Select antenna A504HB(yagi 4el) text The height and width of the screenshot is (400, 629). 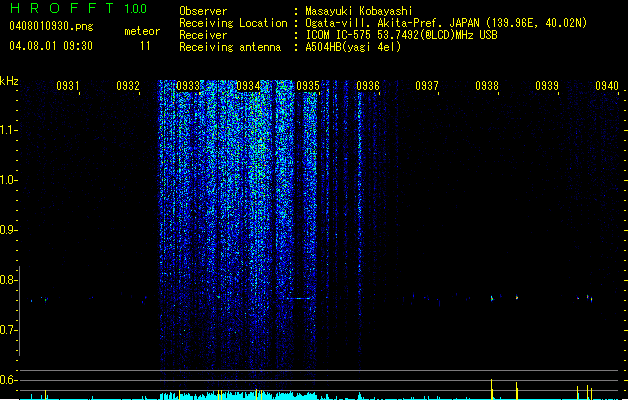point(353,47)
